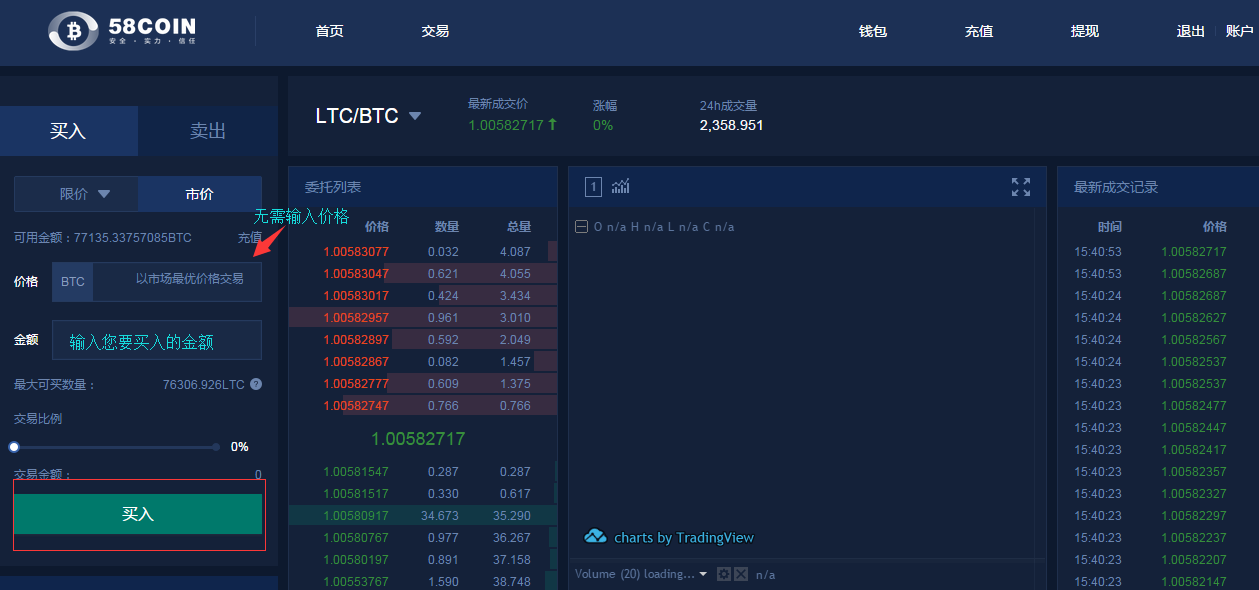
Task: Remove the Volume indicator with X icon
Action: coord(741,574)
